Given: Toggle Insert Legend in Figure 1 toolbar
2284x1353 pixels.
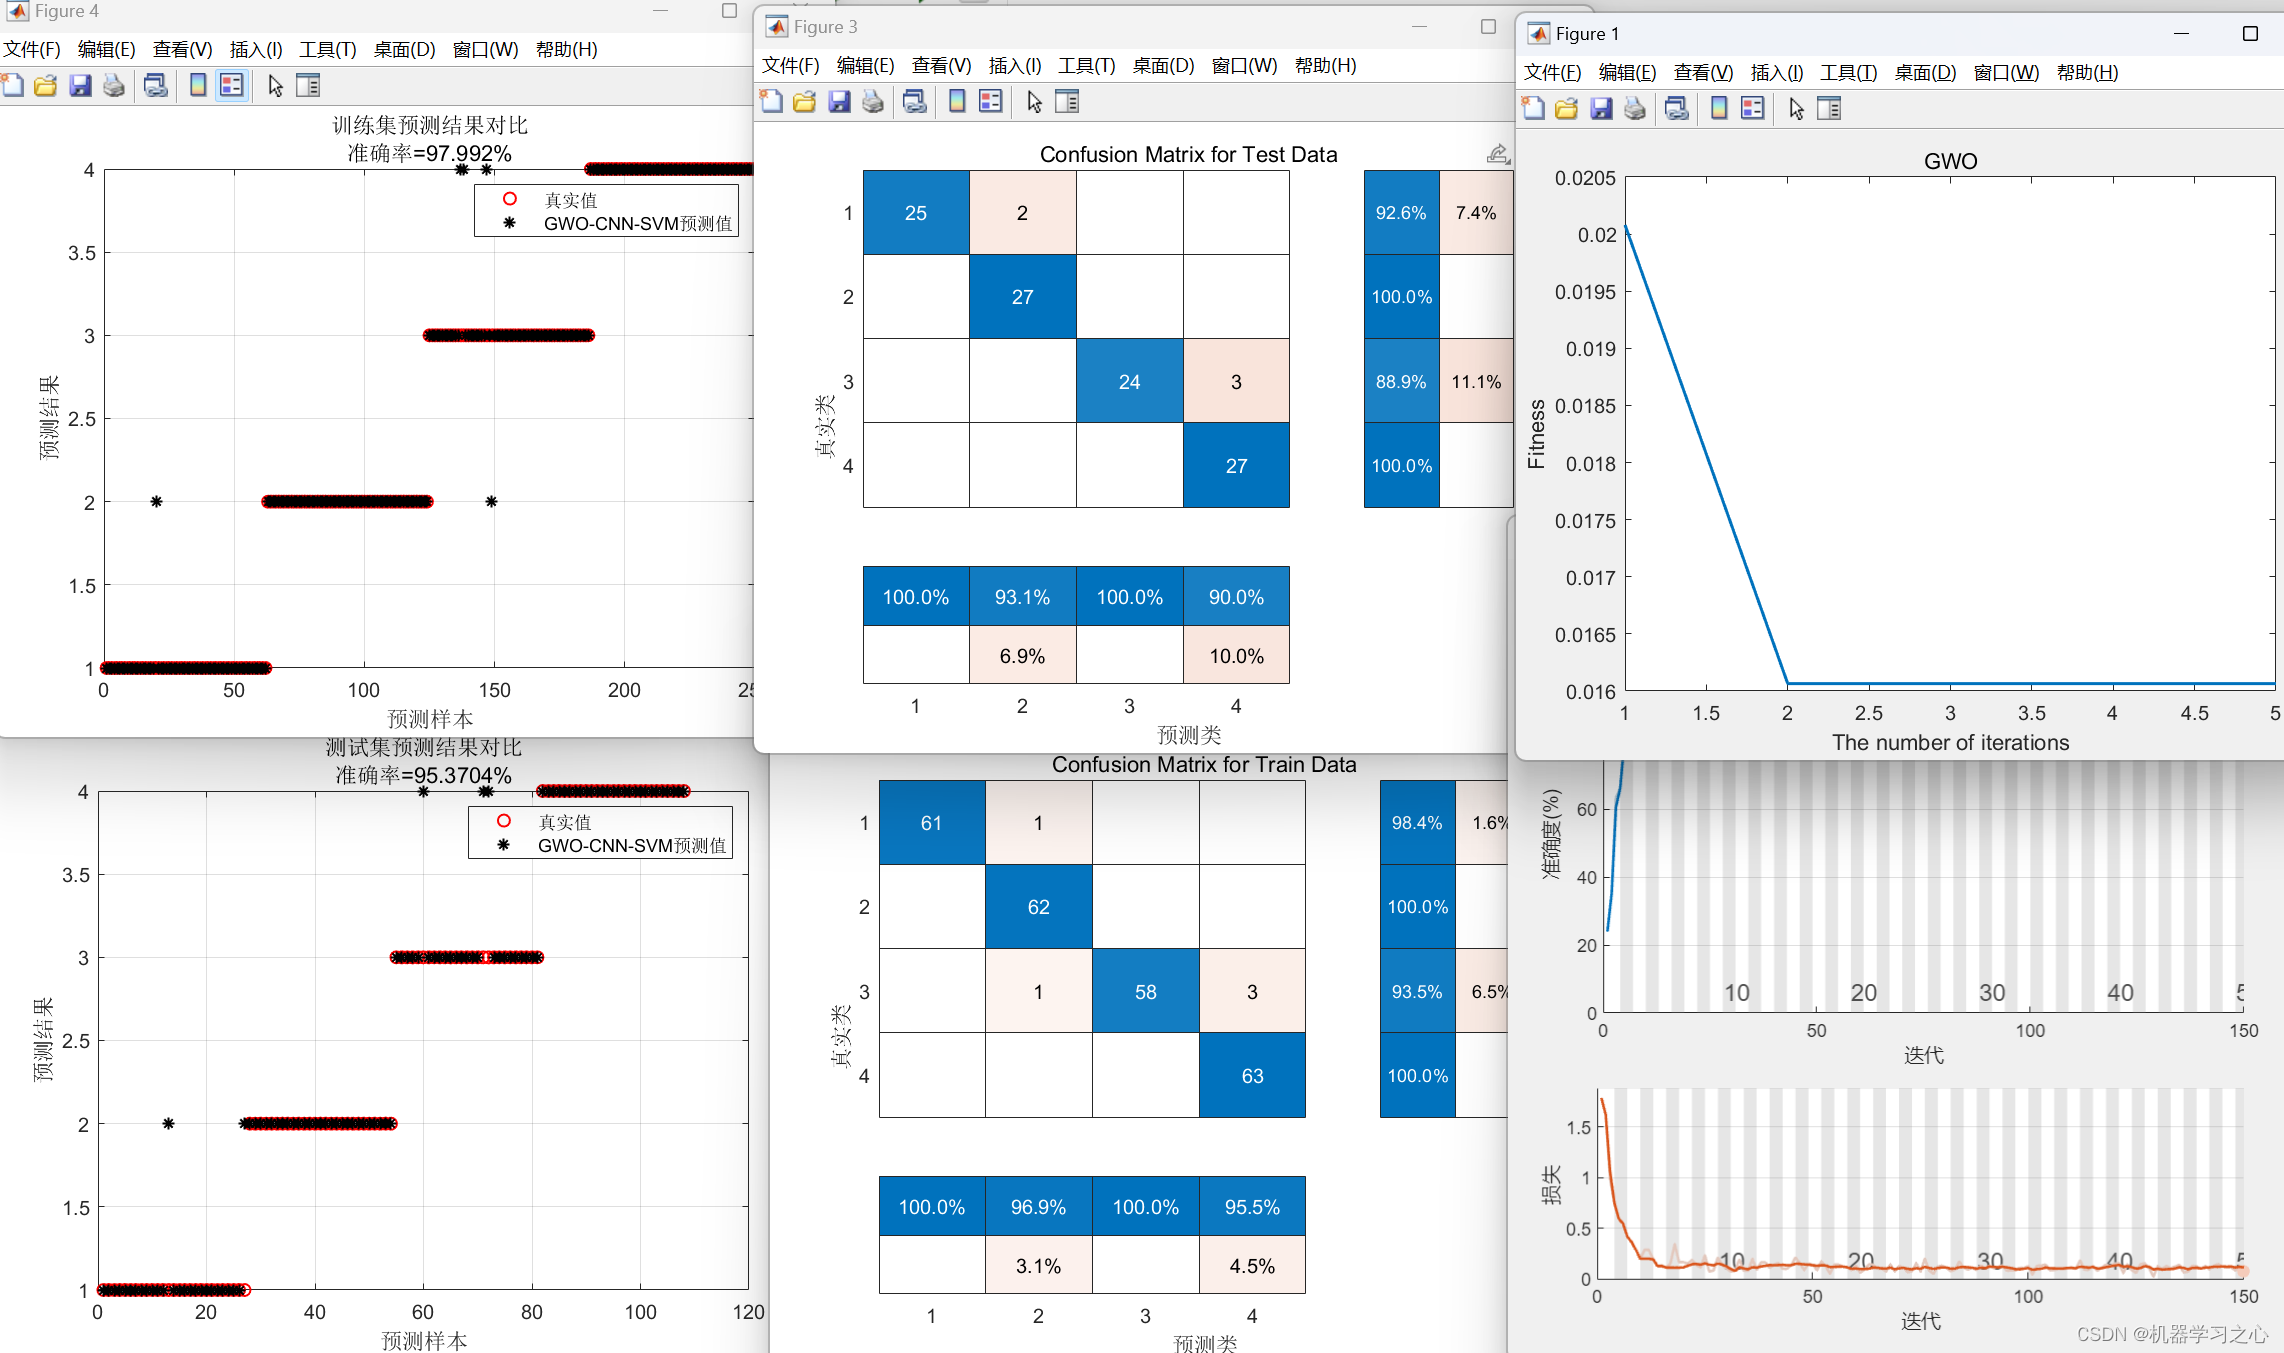Looking at the screenshot, I should click(1753, 109).
